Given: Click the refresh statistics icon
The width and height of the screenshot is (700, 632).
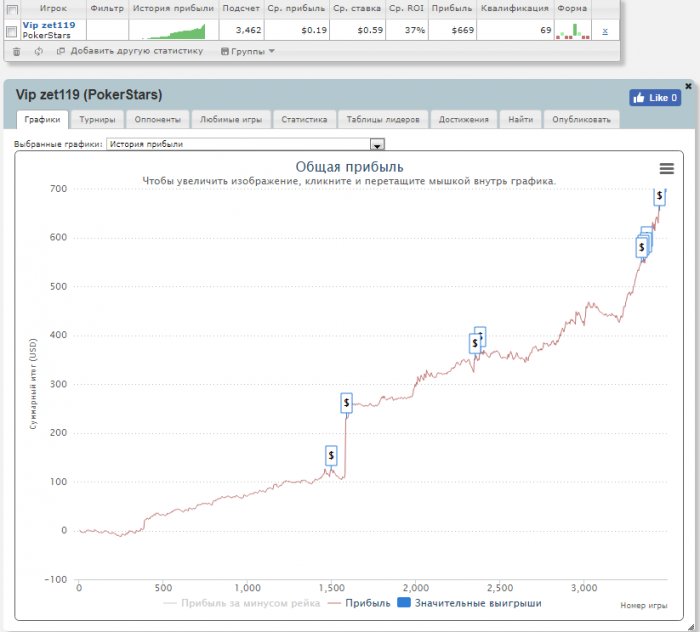Looking at the screenshot, I should point(38,51).
